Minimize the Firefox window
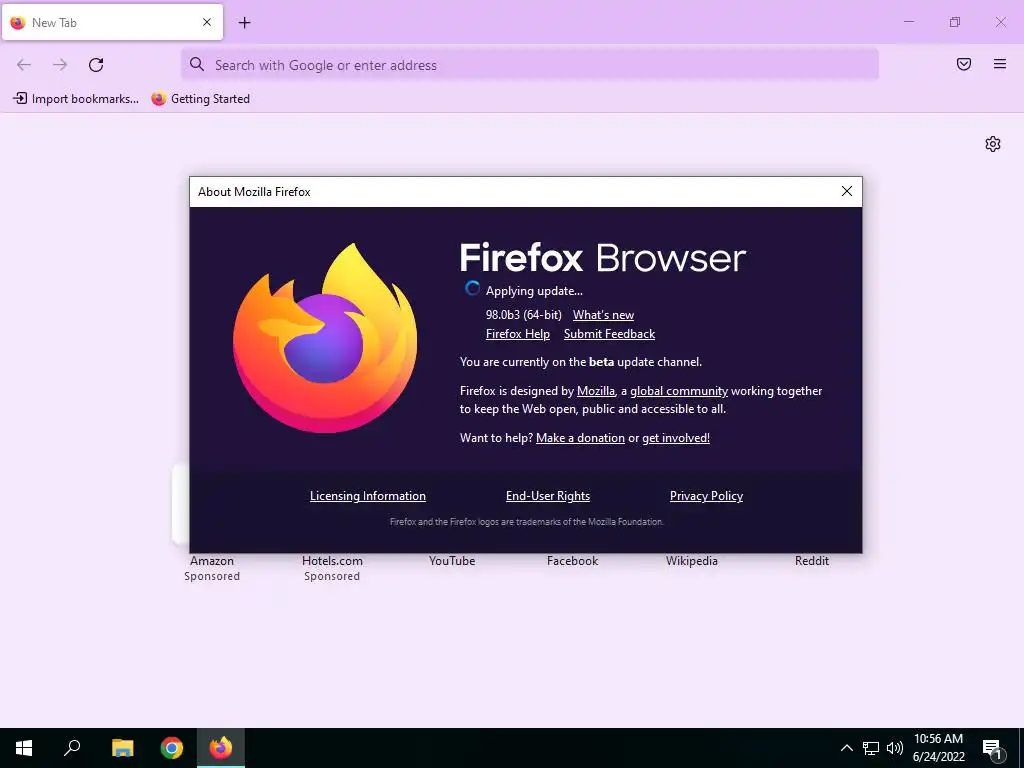The height and width of the screenshot is (768, 1024). 908,22
